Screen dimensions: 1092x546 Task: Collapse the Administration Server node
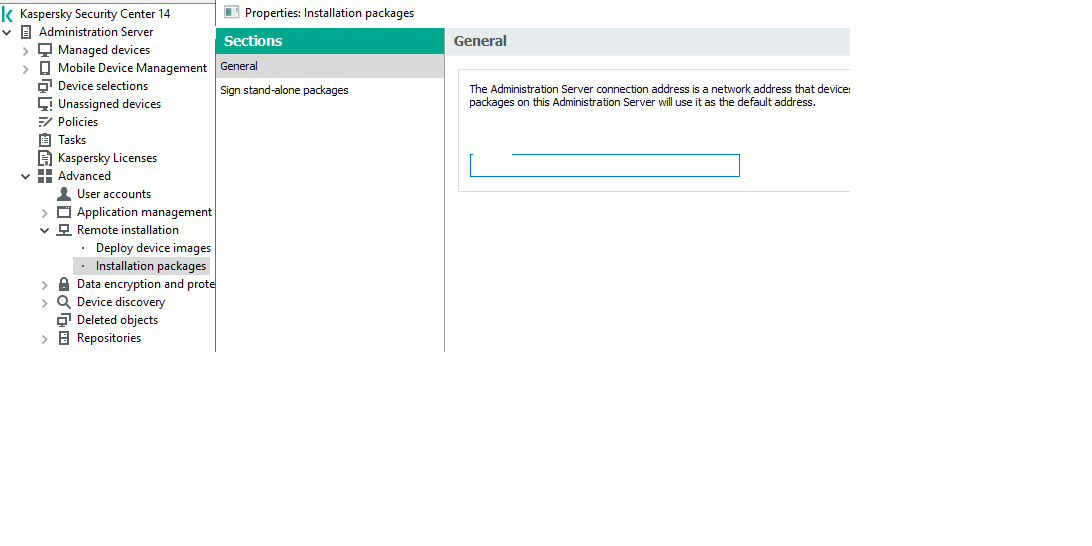point(7,32)
